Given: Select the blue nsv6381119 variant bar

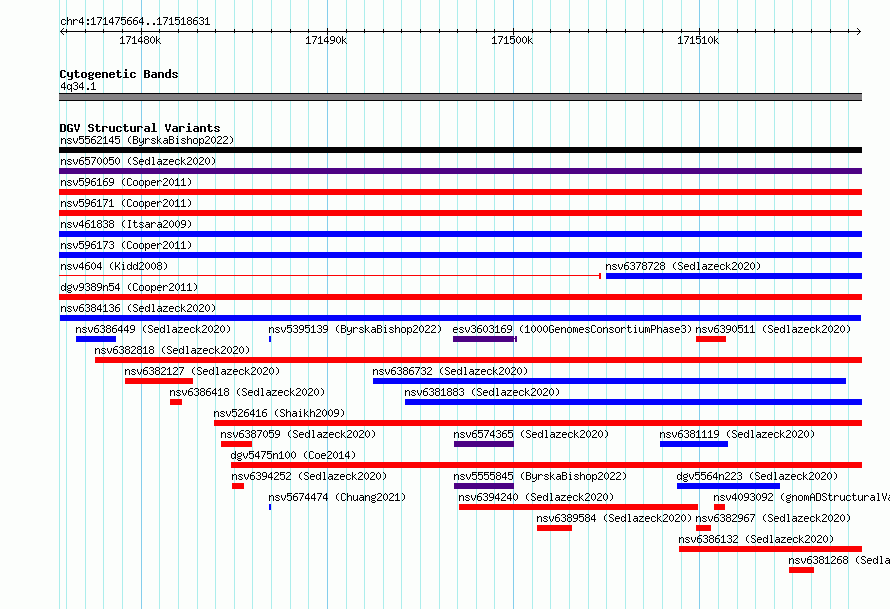Looking at the screenshot, I should pos(694,444).
